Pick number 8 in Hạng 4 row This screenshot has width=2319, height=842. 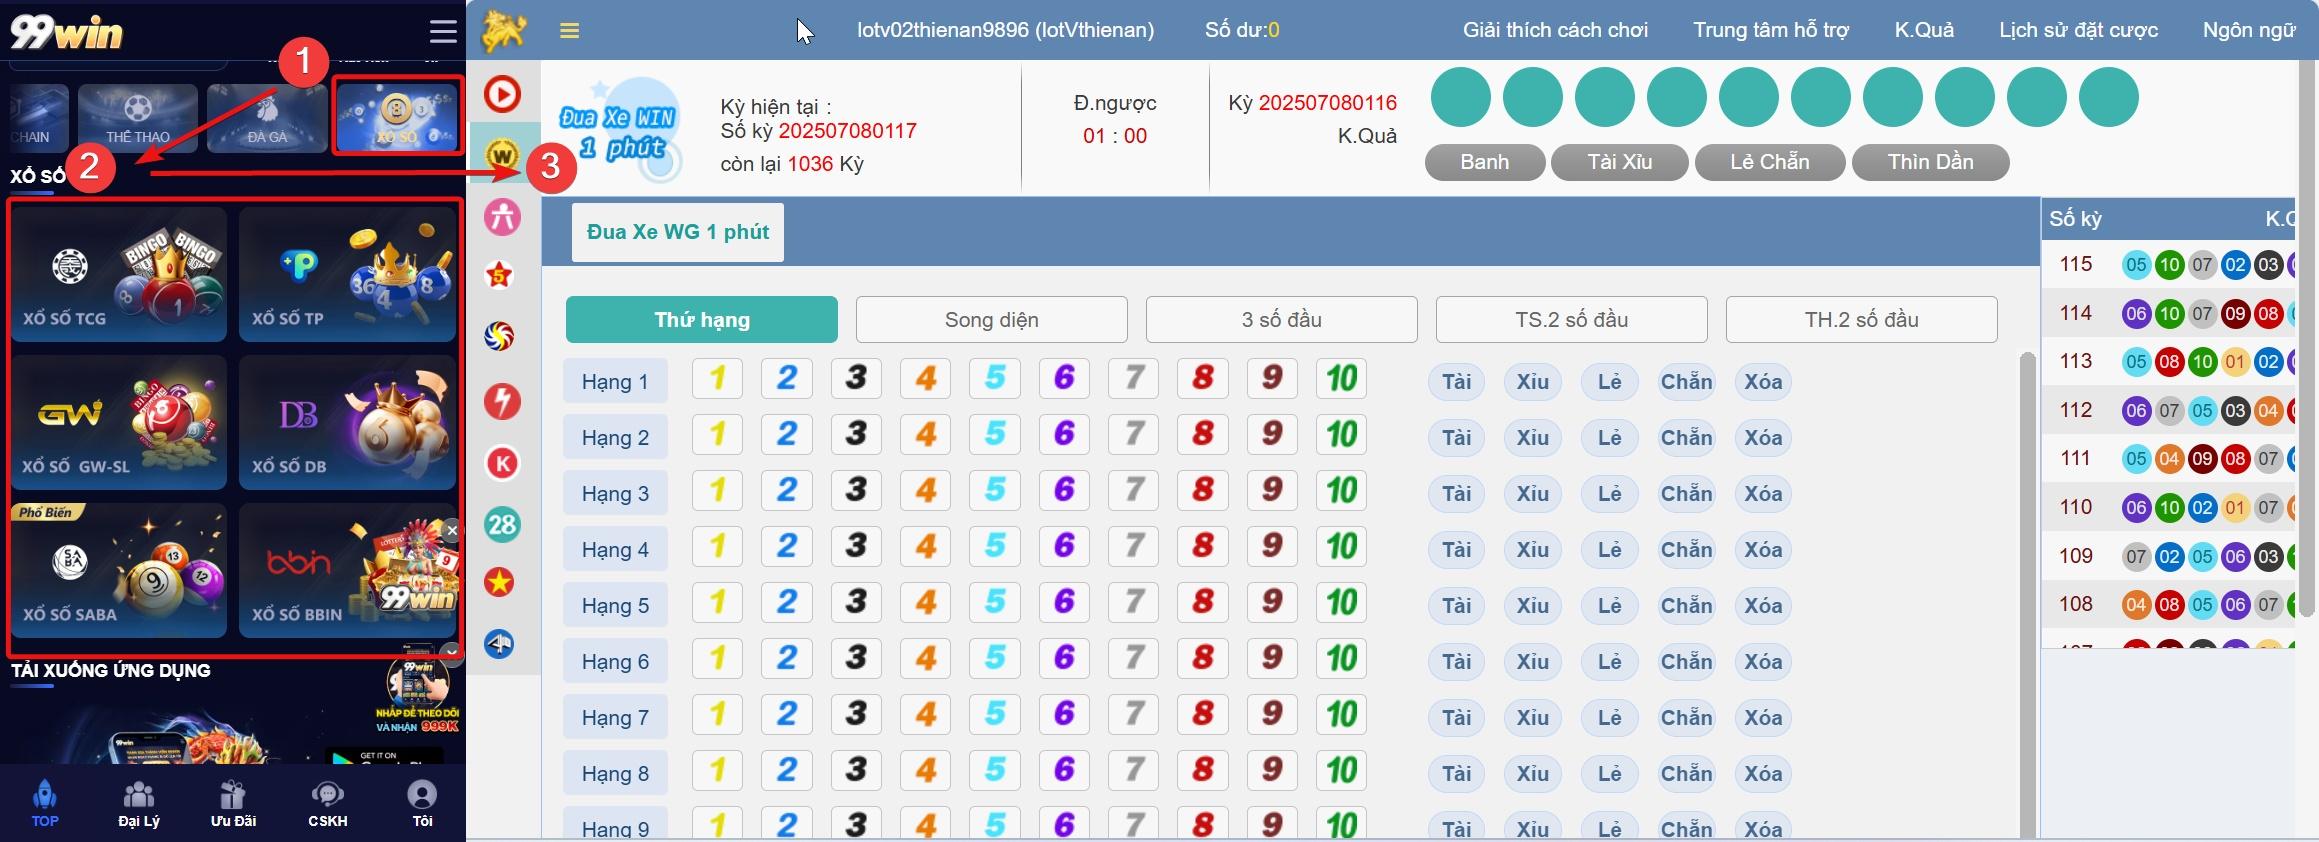[x=1203, y=546]
